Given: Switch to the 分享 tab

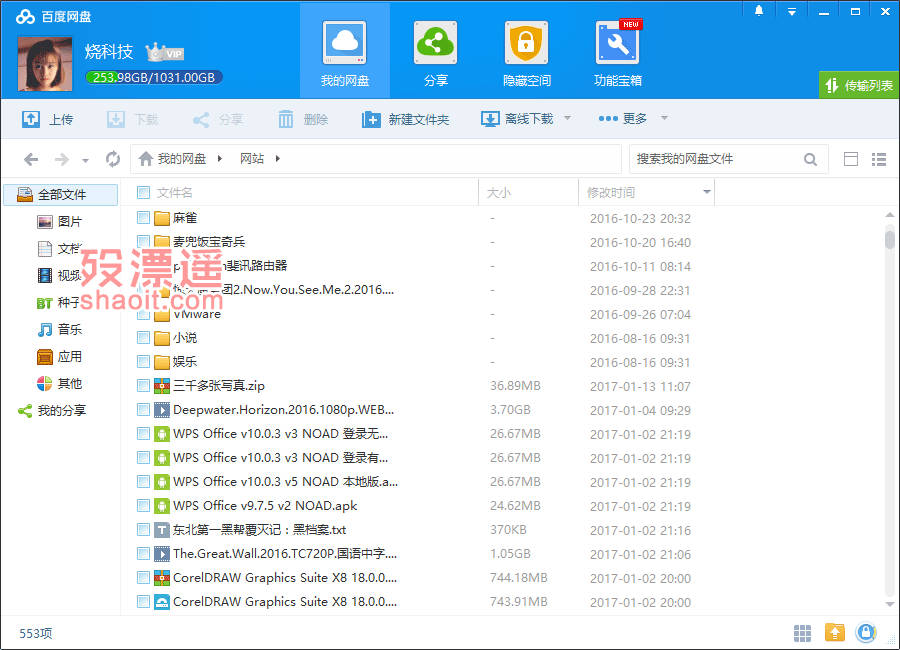Looking at the screenshot, I should tap(436, 52).
